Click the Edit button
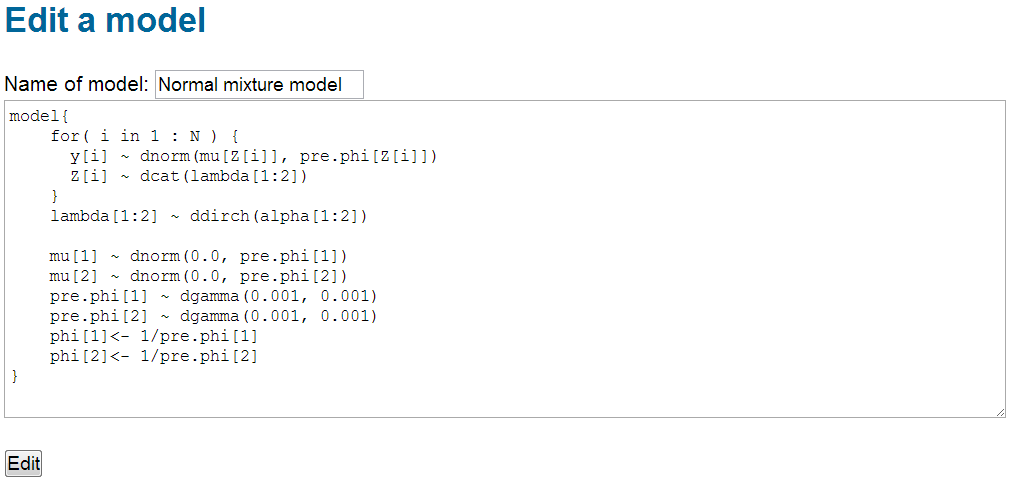The image size is (1013, 482). [24, 463]
